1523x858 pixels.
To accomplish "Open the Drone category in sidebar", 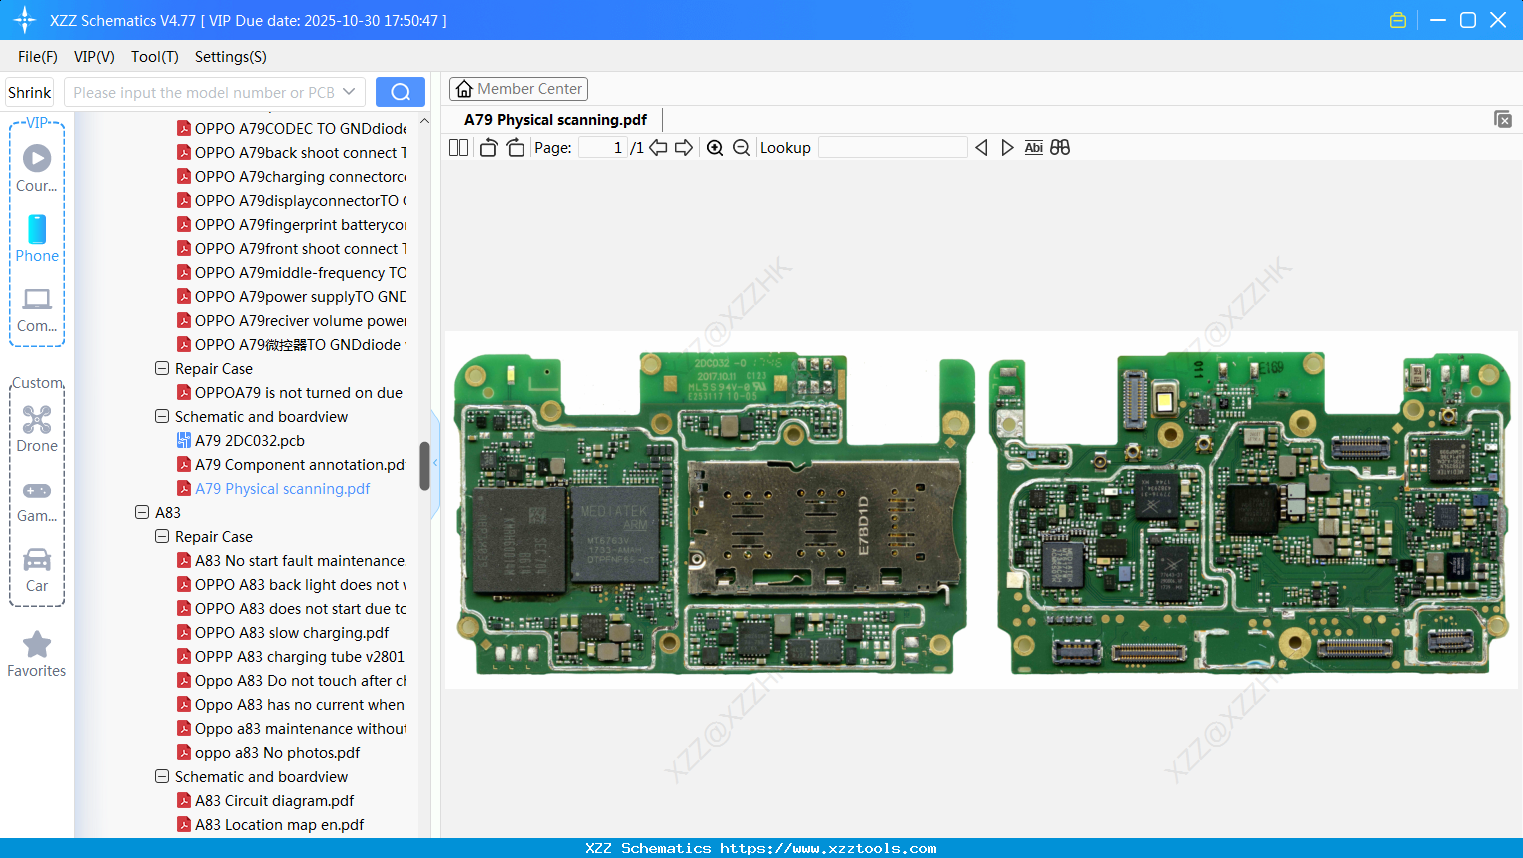I will coord(37,428).
